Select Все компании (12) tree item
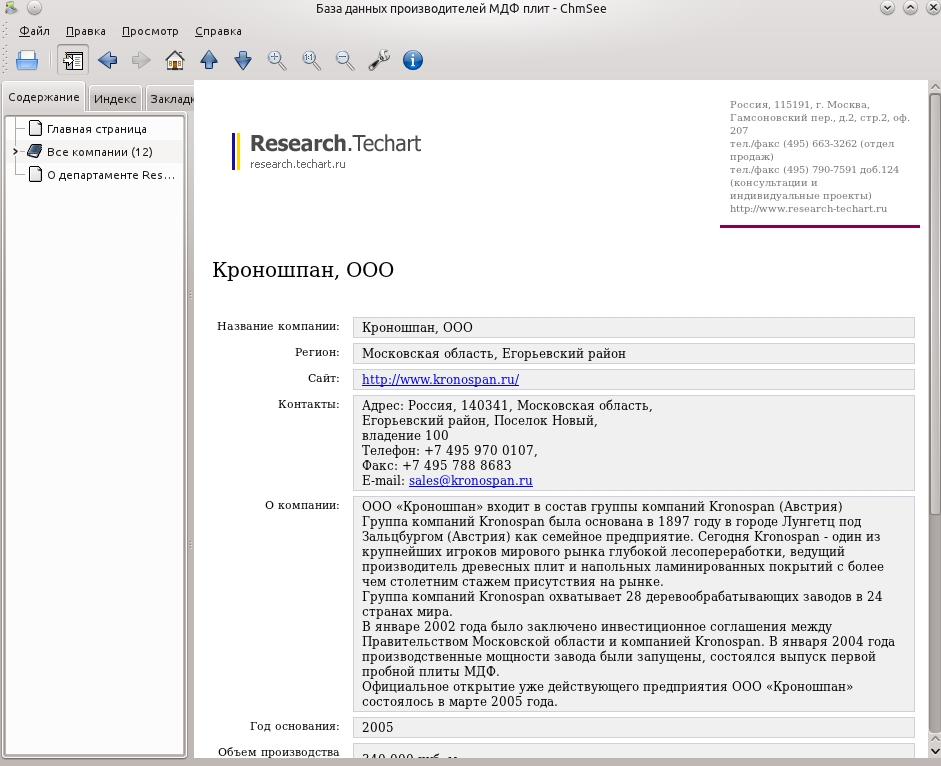 coord(100,152)
